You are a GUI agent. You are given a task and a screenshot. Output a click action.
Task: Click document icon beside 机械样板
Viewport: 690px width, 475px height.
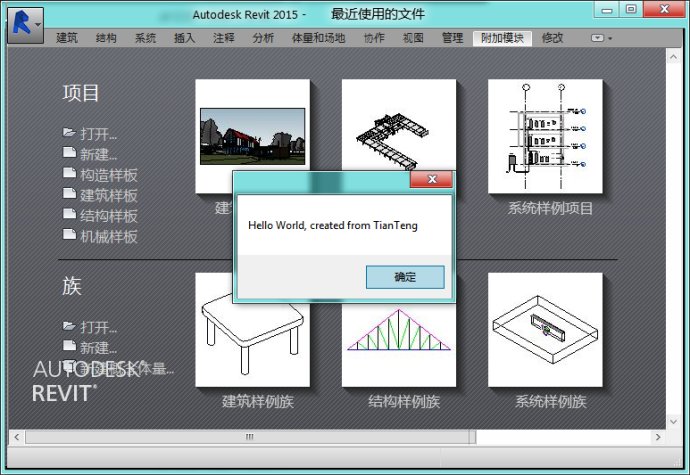pyautogui.click(x=69, y=234)
